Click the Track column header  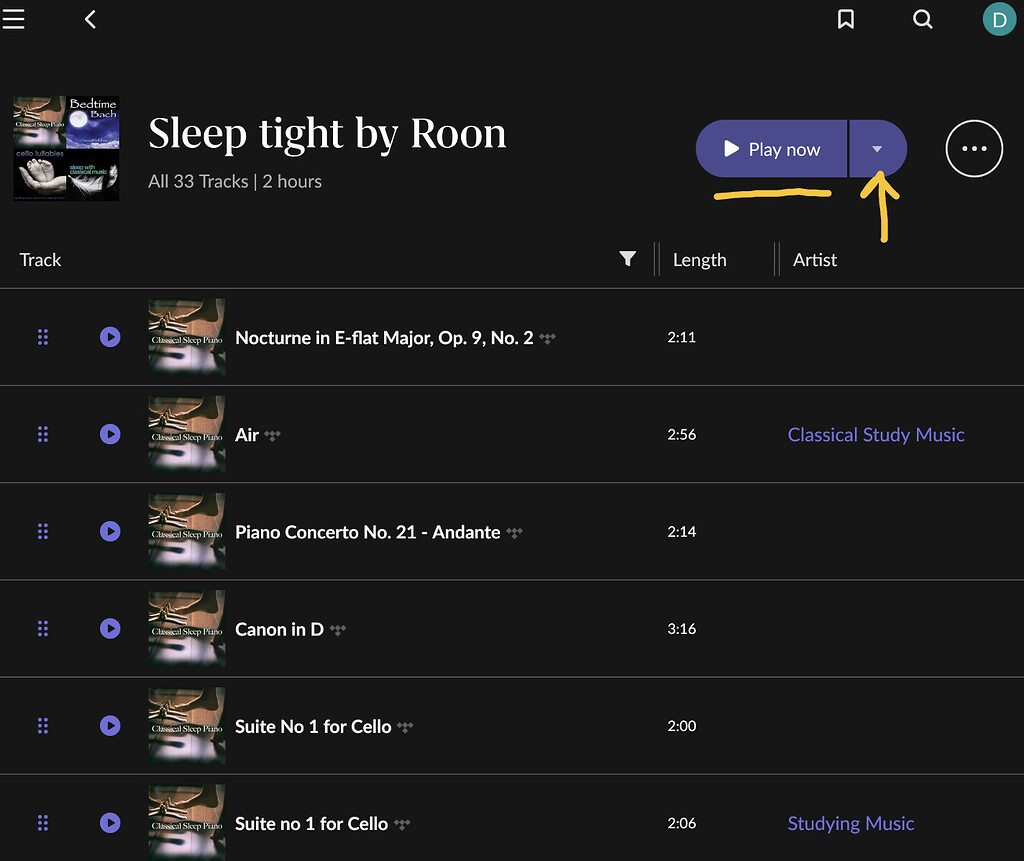(x=40, y=259)
